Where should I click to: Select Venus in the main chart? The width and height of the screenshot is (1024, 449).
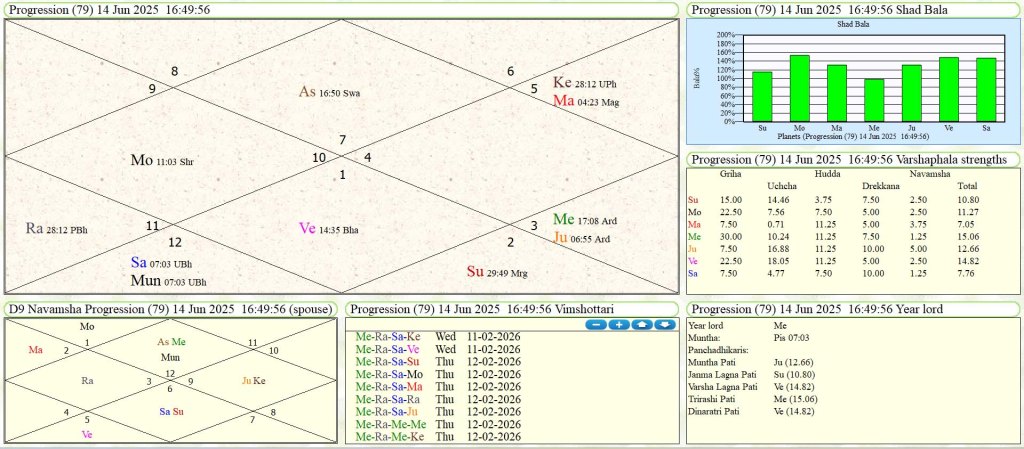(x=328, y=228)
